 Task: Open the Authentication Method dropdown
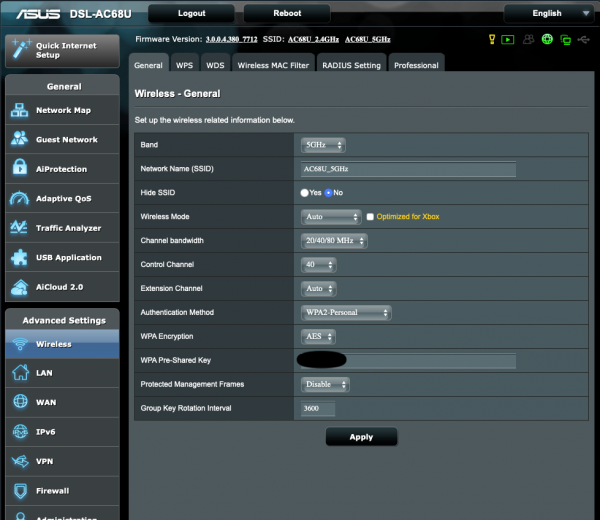click(346, 313)
